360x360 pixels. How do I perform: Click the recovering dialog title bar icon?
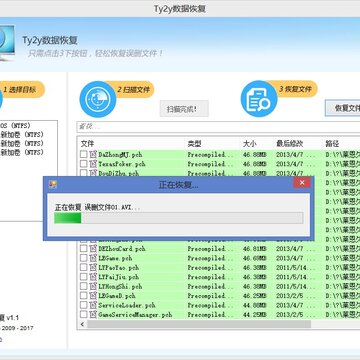pyautogui.click(x=52, y=184)
